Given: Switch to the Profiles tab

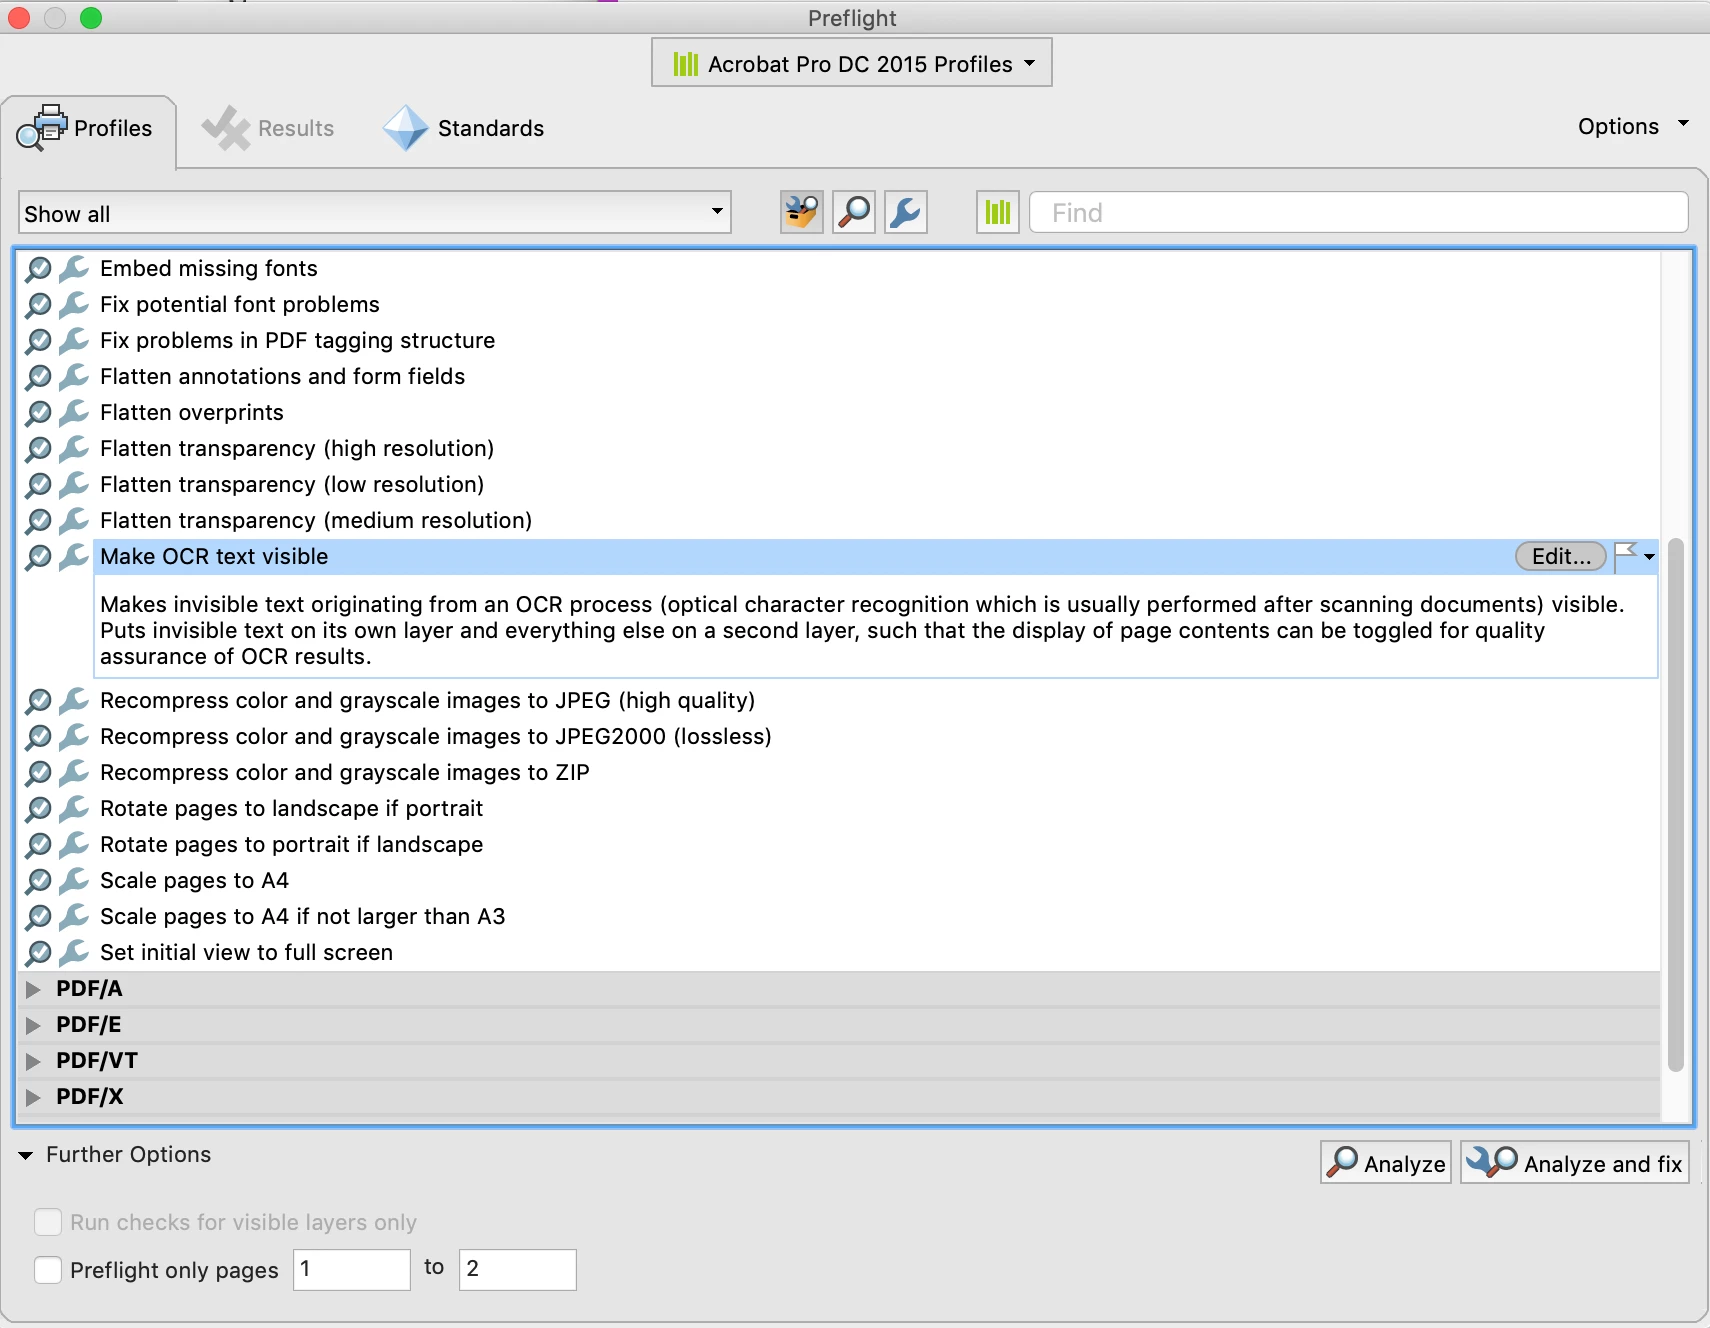Looking at the screenshot, I should [90, 130].
